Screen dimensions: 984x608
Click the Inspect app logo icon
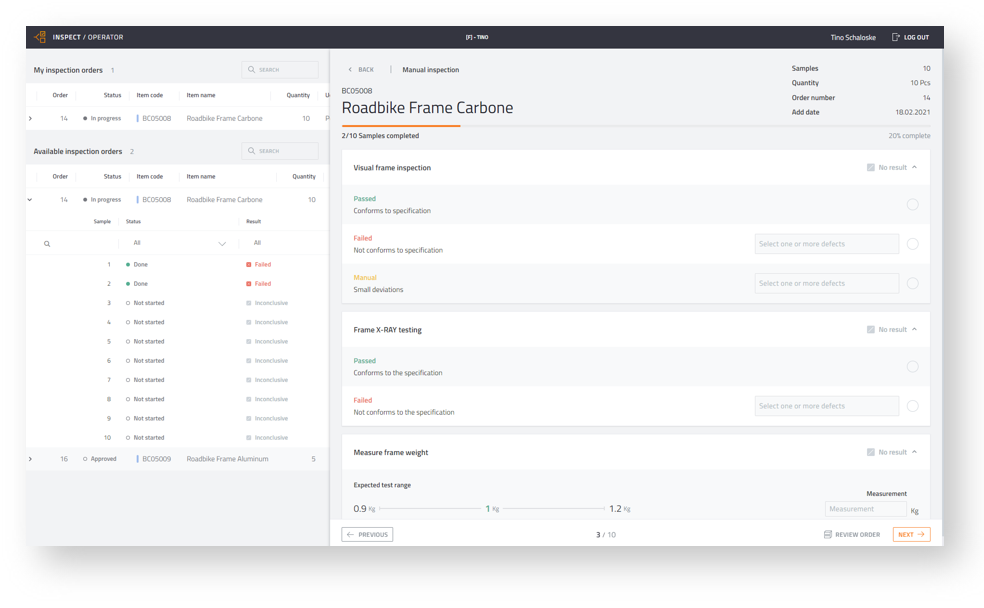[x=40, y=37]
